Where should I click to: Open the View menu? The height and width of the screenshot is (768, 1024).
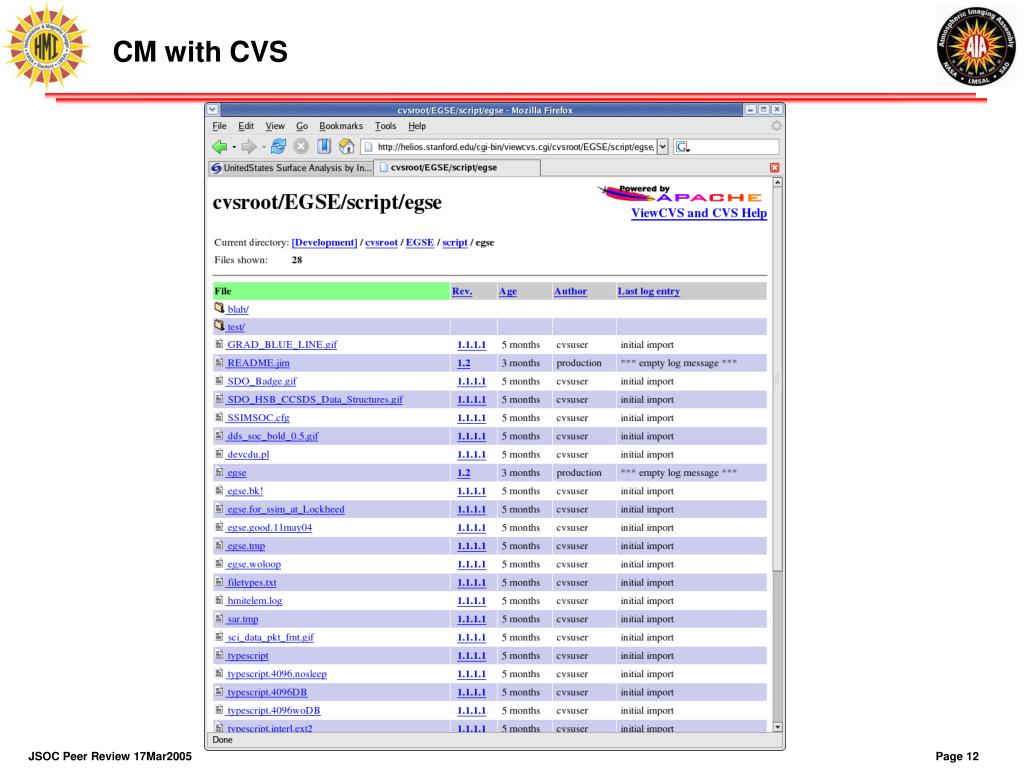275,126
